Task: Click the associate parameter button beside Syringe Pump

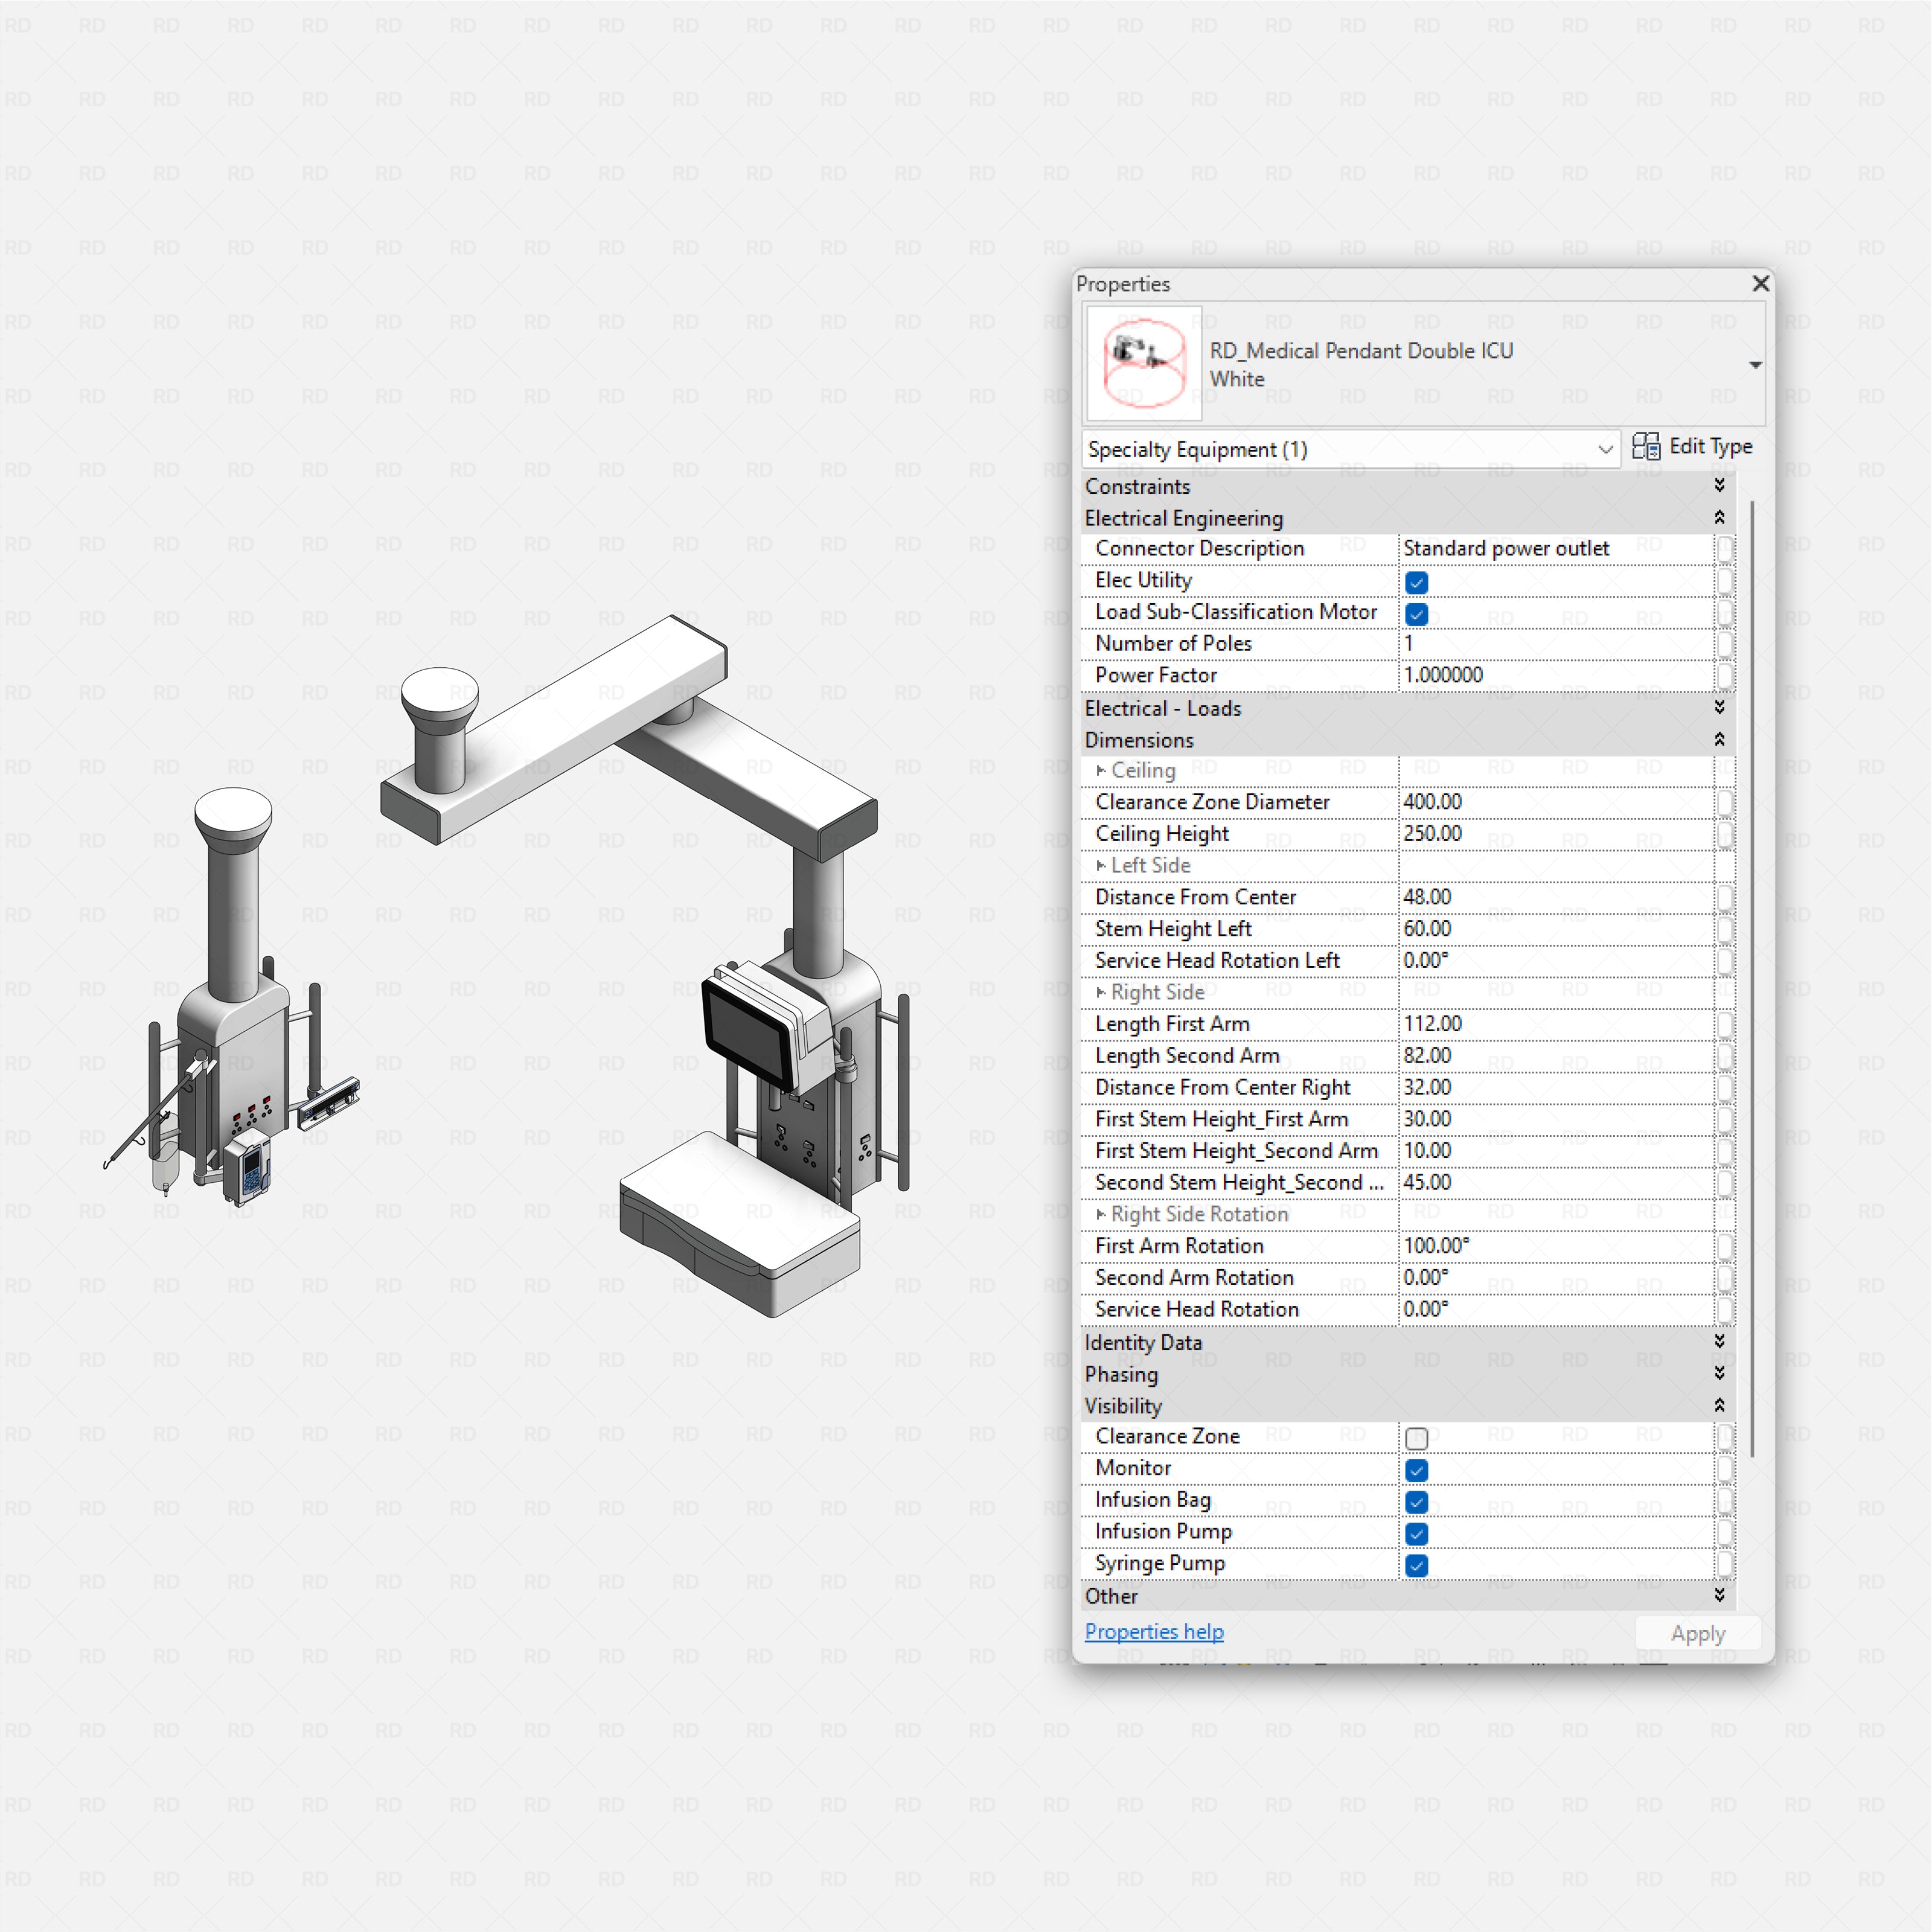Action: click(x=1725, y=1563)
